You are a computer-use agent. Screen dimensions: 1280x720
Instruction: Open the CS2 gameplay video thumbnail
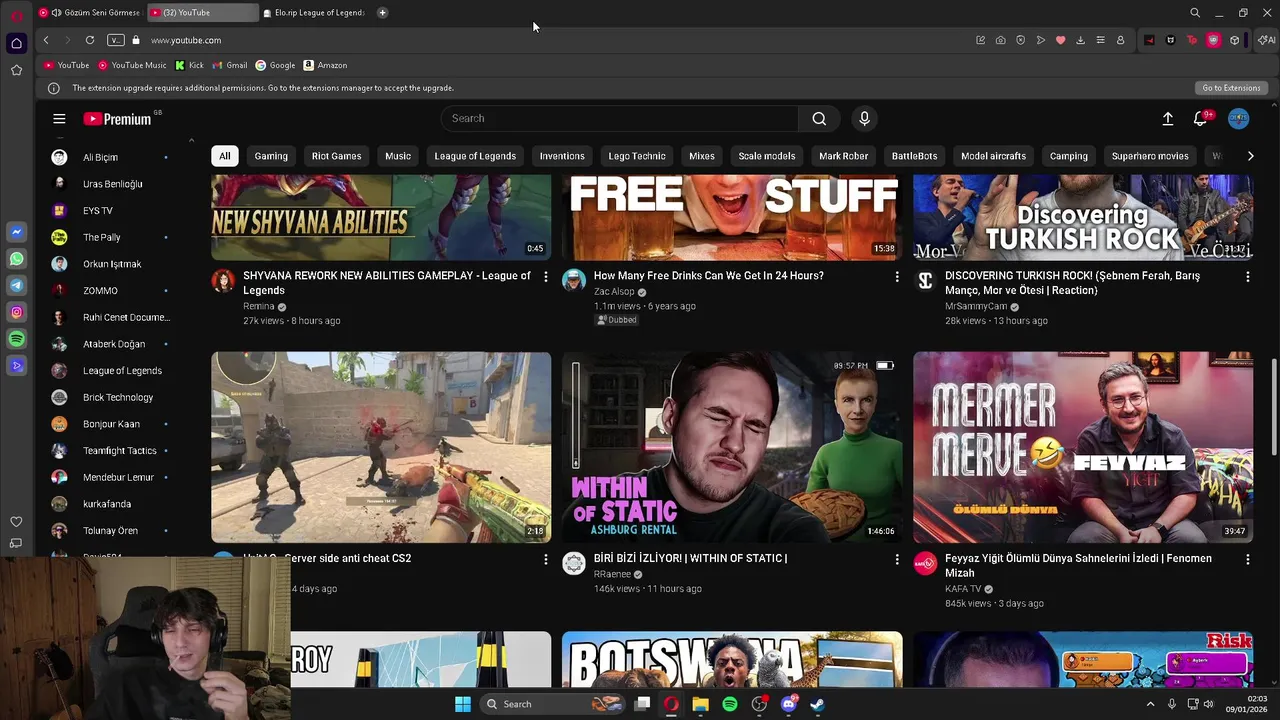[x=381, y=447]
